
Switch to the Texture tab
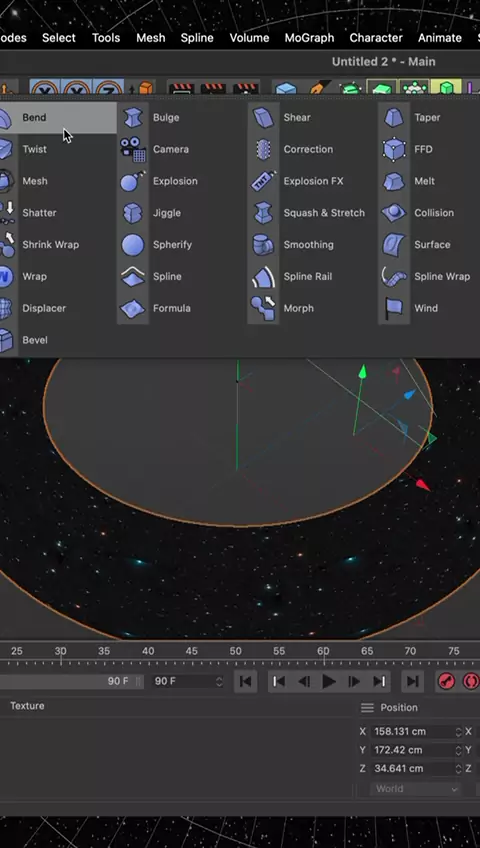coord(27,706)
